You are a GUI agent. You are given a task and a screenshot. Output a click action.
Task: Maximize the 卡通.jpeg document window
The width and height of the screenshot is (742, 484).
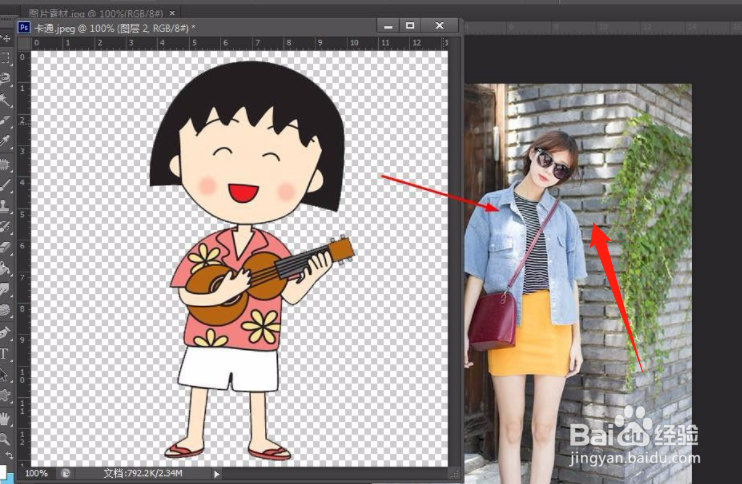(410, 26)
